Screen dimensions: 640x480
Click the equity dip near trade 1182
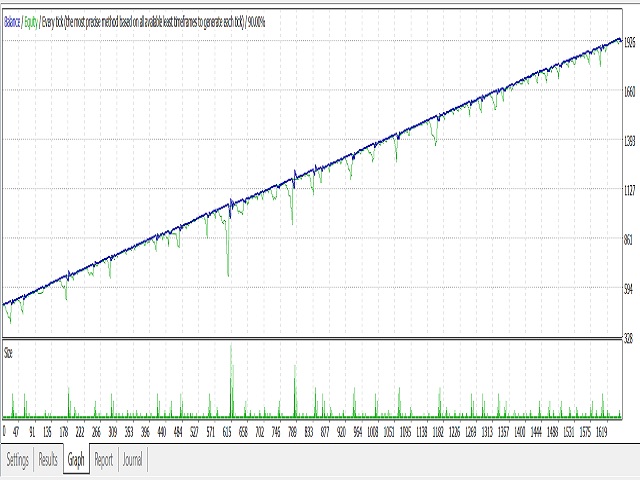pos(435,143)
